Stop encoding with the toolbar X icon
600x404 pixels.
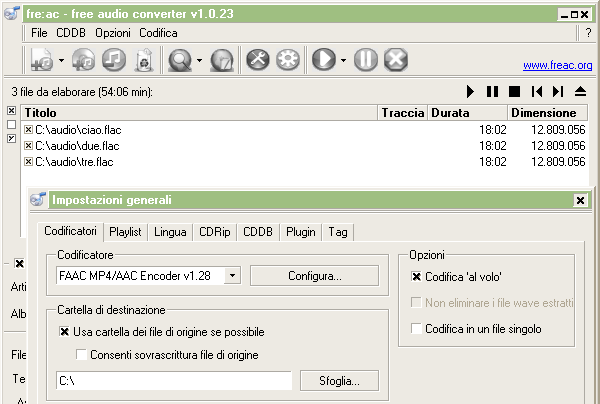pyautogui.click(x=396, y=60)
